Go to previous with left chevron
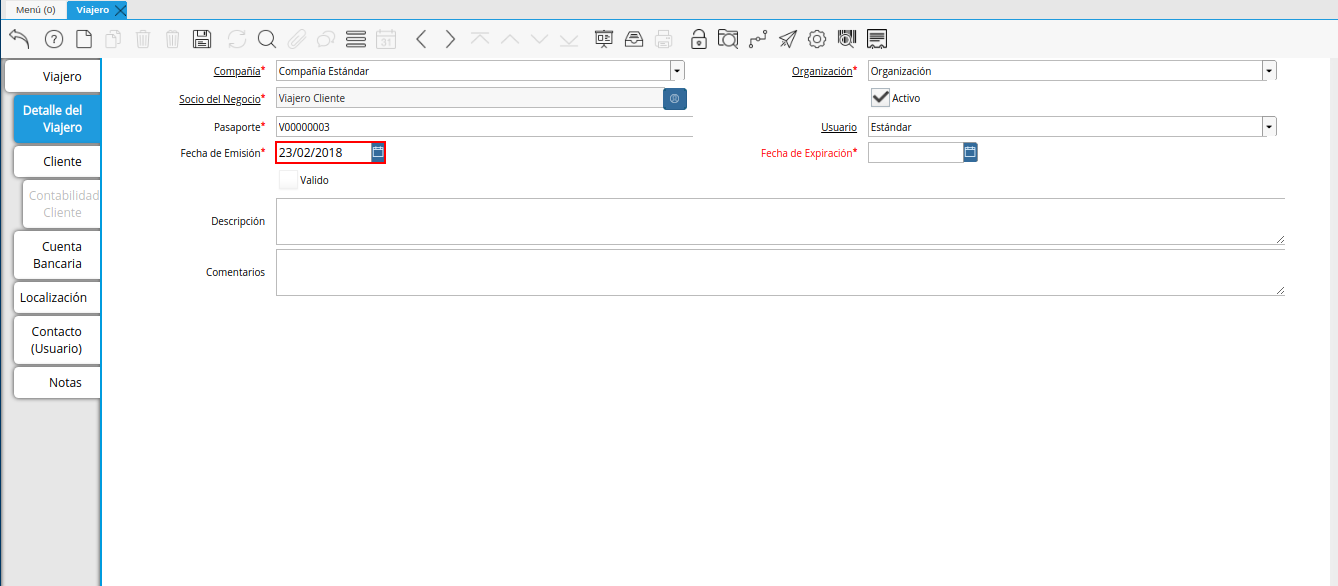This screenshot has width=1338, height=586. tap(421, 39)
